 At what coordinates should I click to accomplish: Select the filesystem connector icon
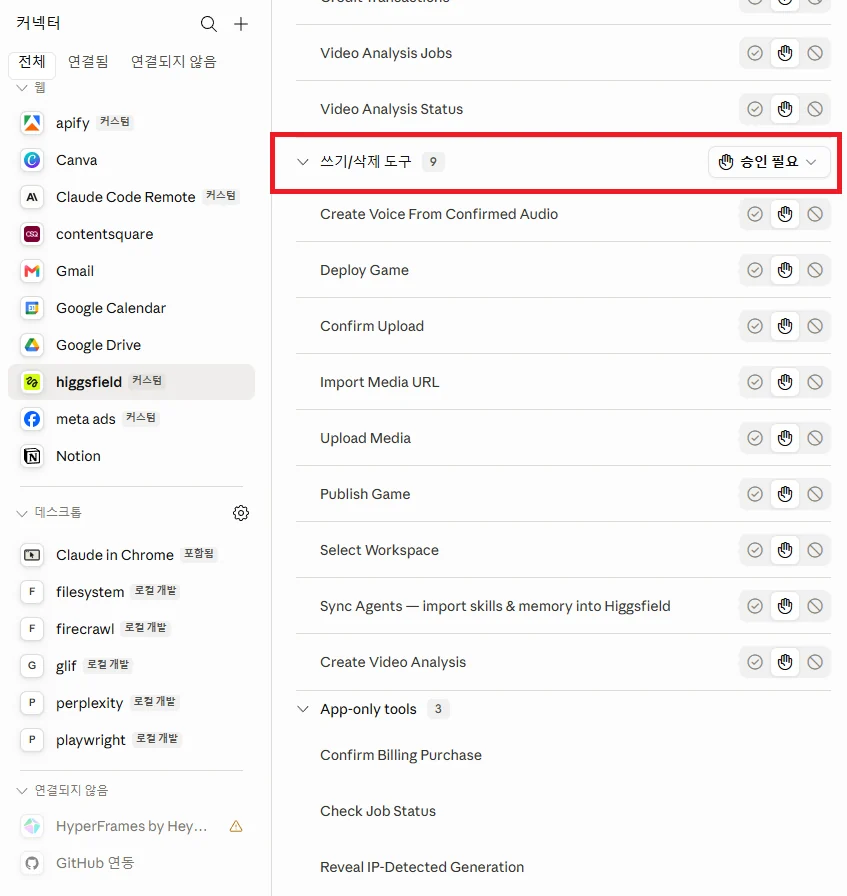click(x=32, y=591)
